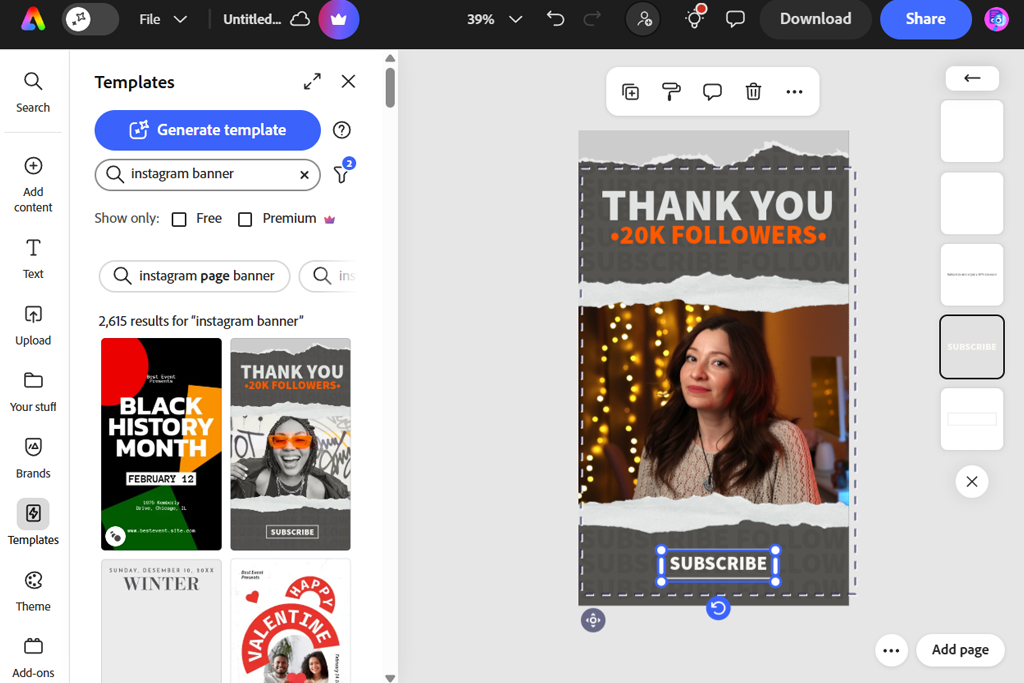Click the rotate handle below SUBSCRIBE
The width and height of the screenshot is (1024, 683).
click(x=718, y=609)
